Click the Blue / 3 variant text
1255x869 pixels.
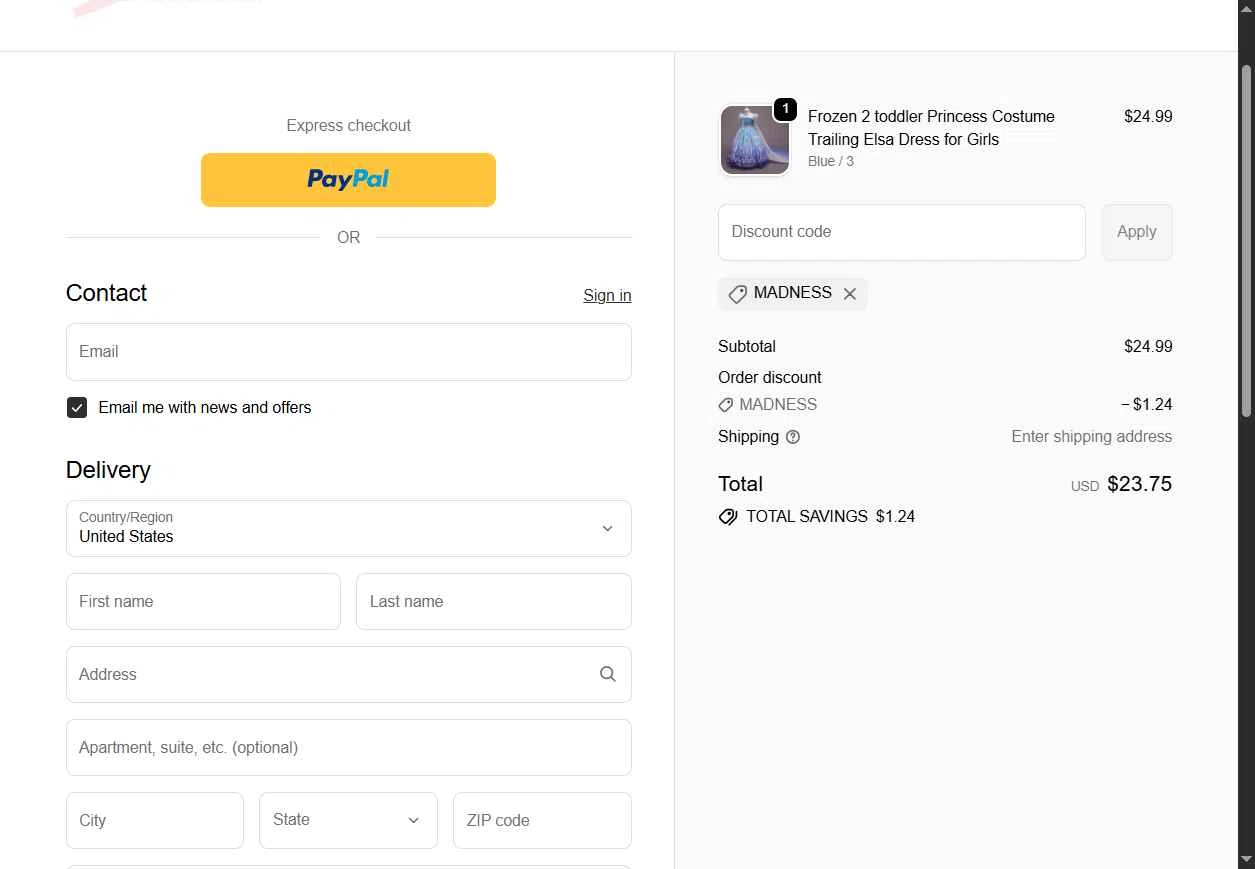point(831,161)
